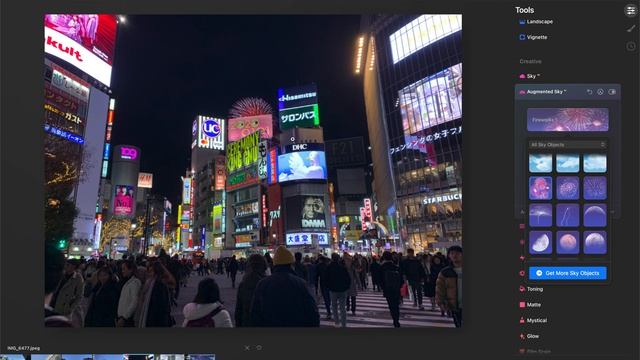
Task: Select the middle cloud sky object thumbnail
Action: [568, 163]
